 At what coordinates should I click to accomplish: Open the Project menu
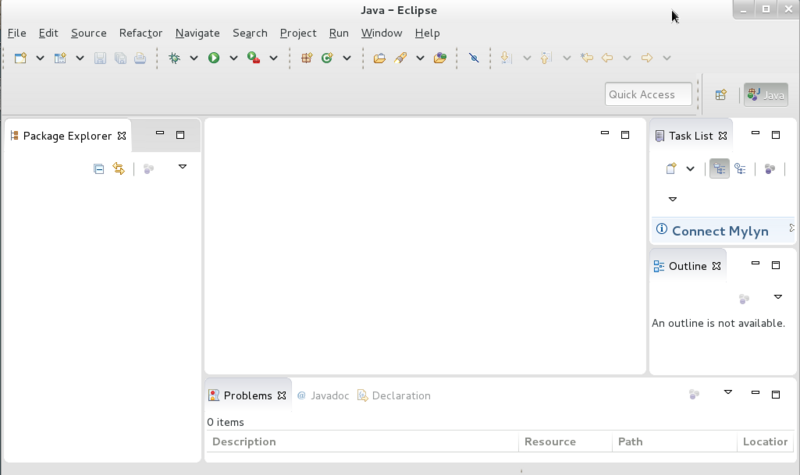(x=298, y=33)
